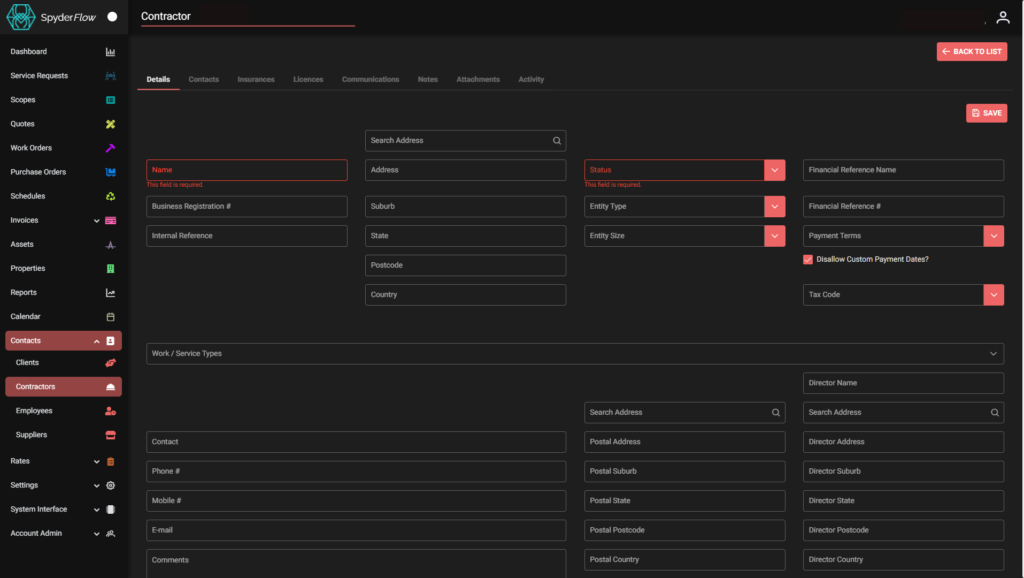Click the Postal Address field
1024x578 pixels.
pyautogui.click(x=684, y=442)
